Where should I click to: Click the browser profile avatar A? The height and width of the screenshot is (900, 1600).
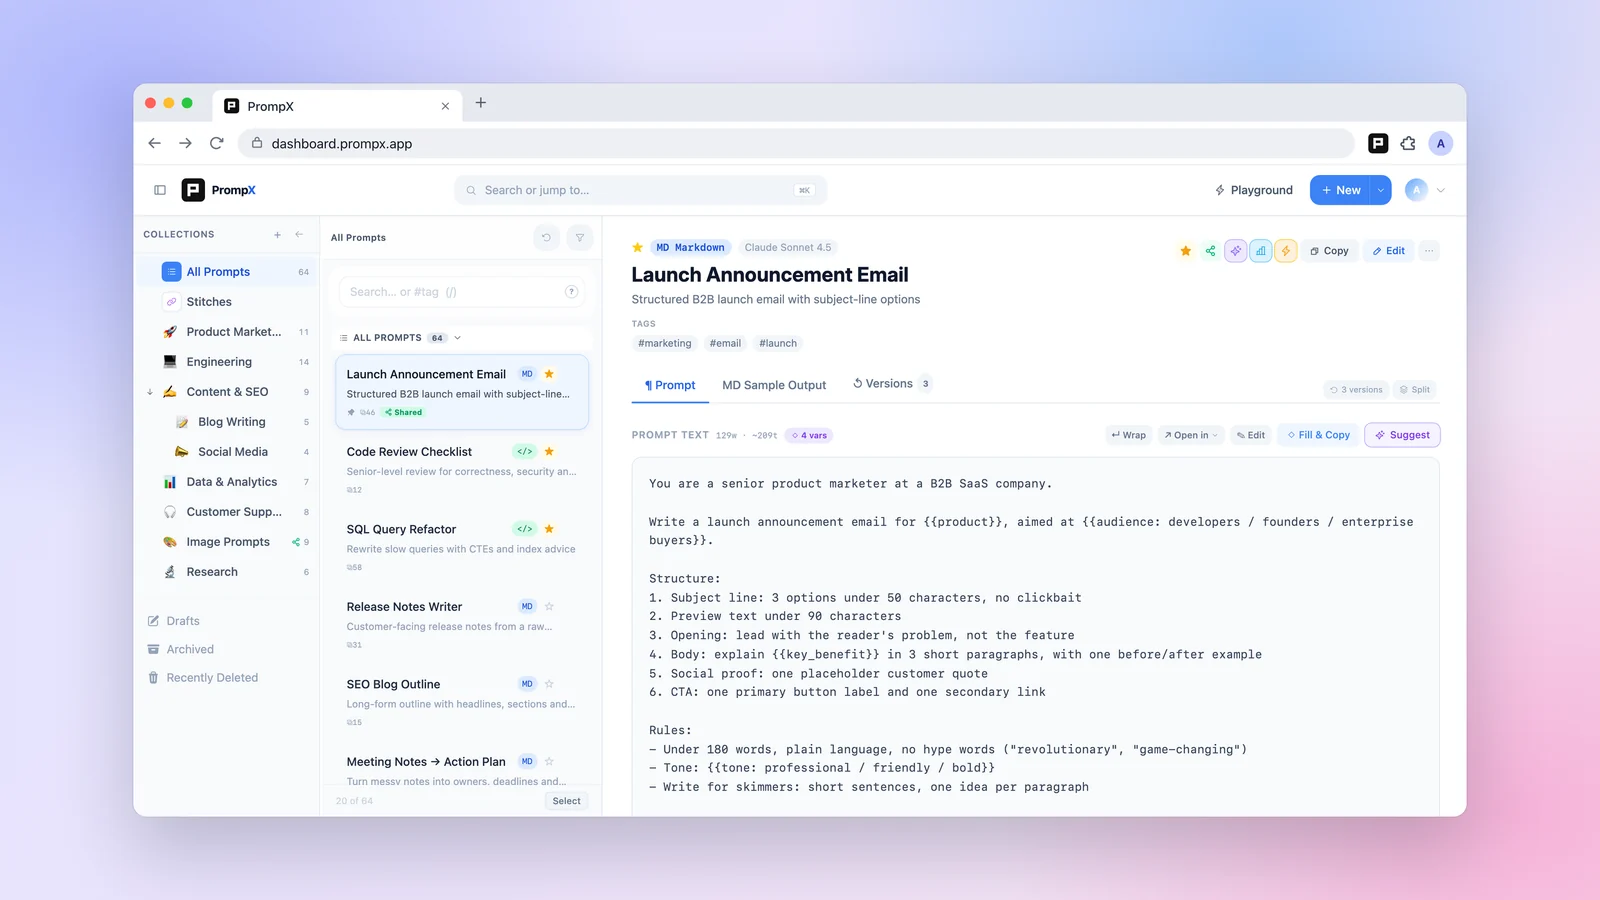pos(1441,144)
